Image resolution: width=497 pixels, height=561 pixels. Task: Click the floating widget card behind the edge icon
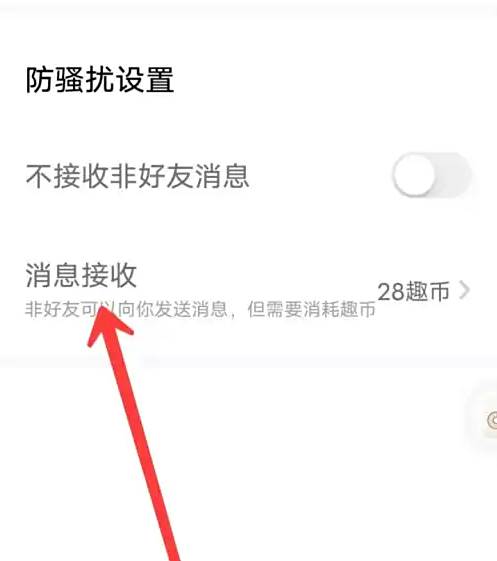coord(483,419)
